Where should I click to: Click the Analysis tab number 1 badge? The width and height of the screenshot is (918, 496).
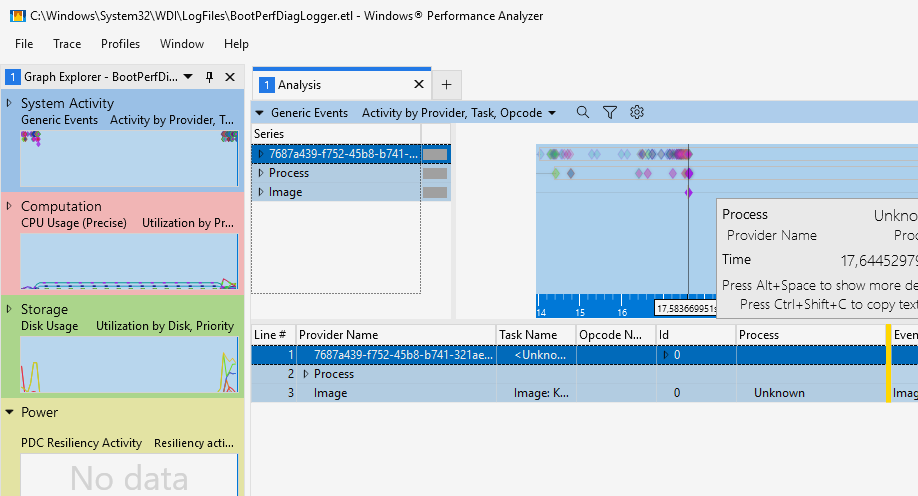click(266, 85)
